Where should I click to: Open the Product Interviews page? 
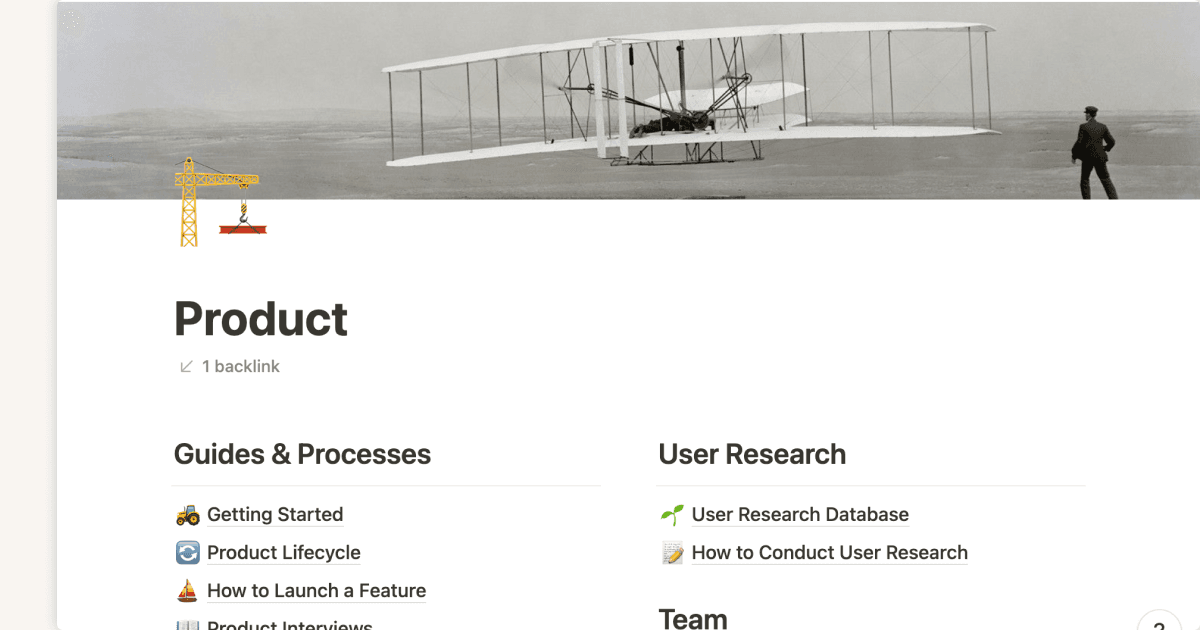[290, 624]
